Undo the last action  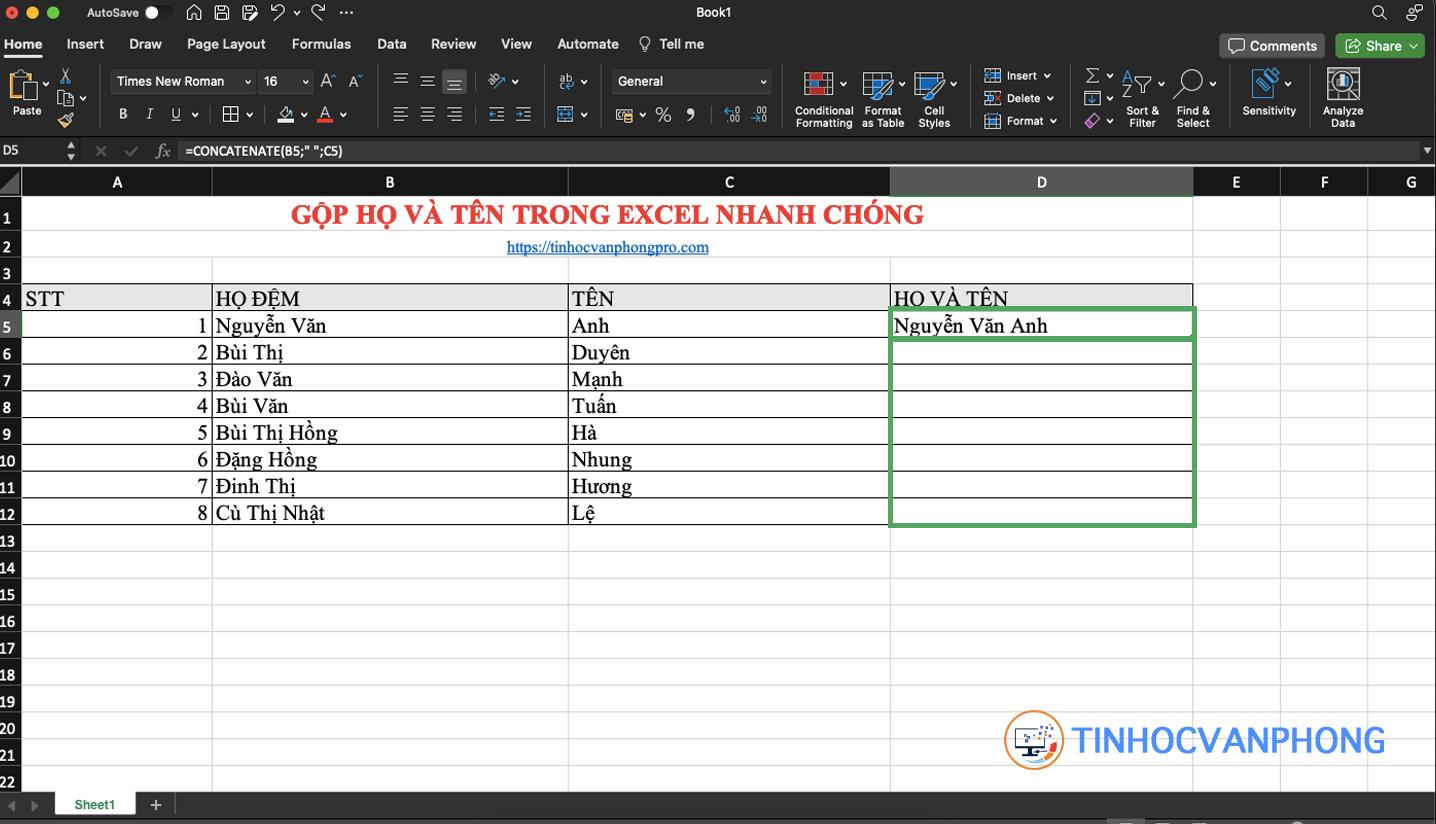coord(278,13)
